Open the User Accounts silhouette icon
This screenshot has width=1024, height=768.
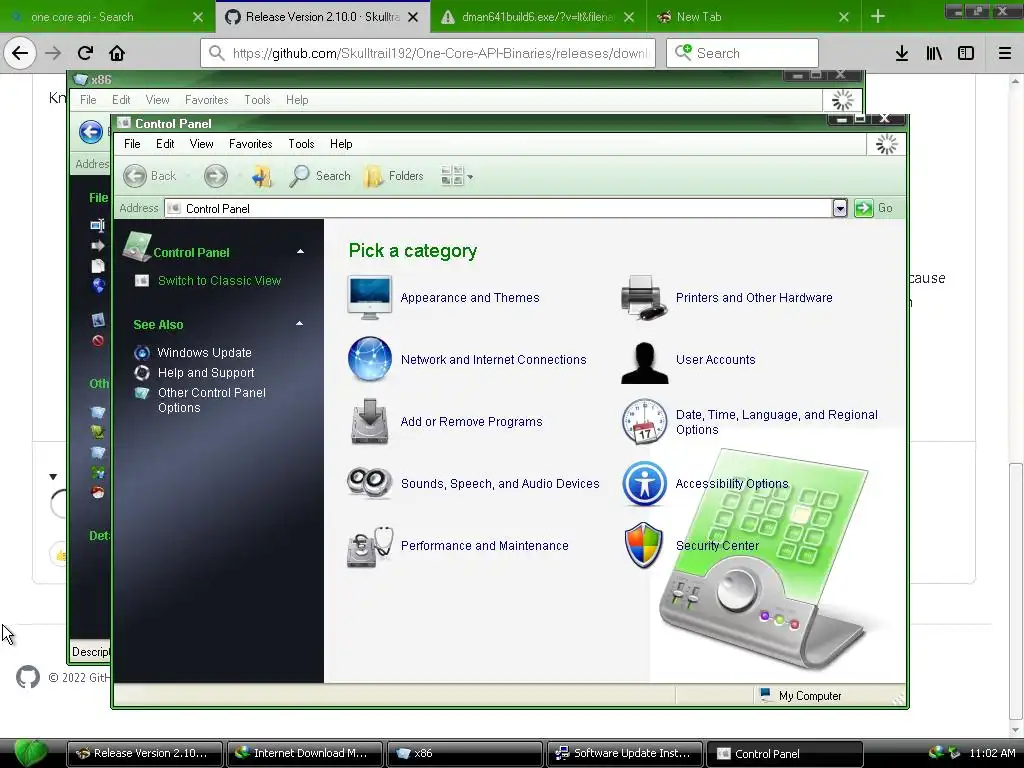pyautogui.click(x=644, y=361)
